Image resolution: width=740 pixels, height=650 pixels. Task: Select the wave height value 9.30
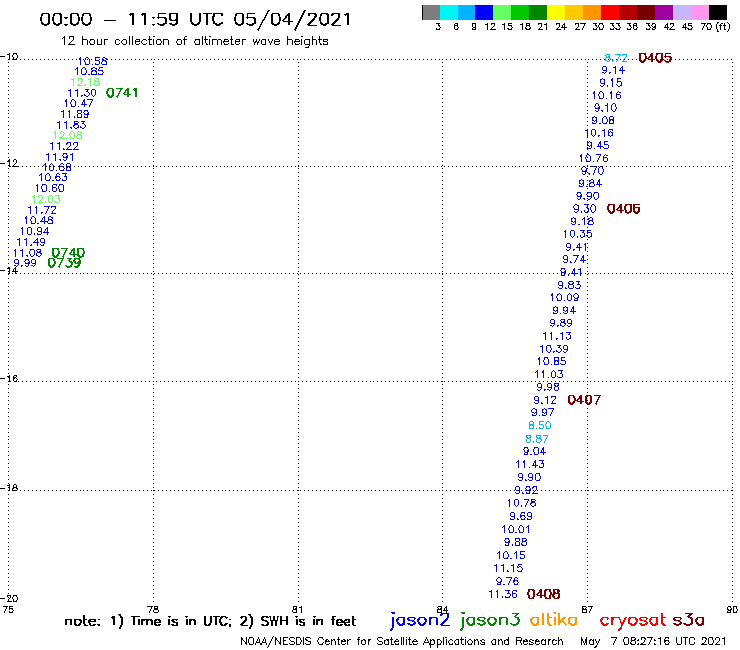point(584,209)
